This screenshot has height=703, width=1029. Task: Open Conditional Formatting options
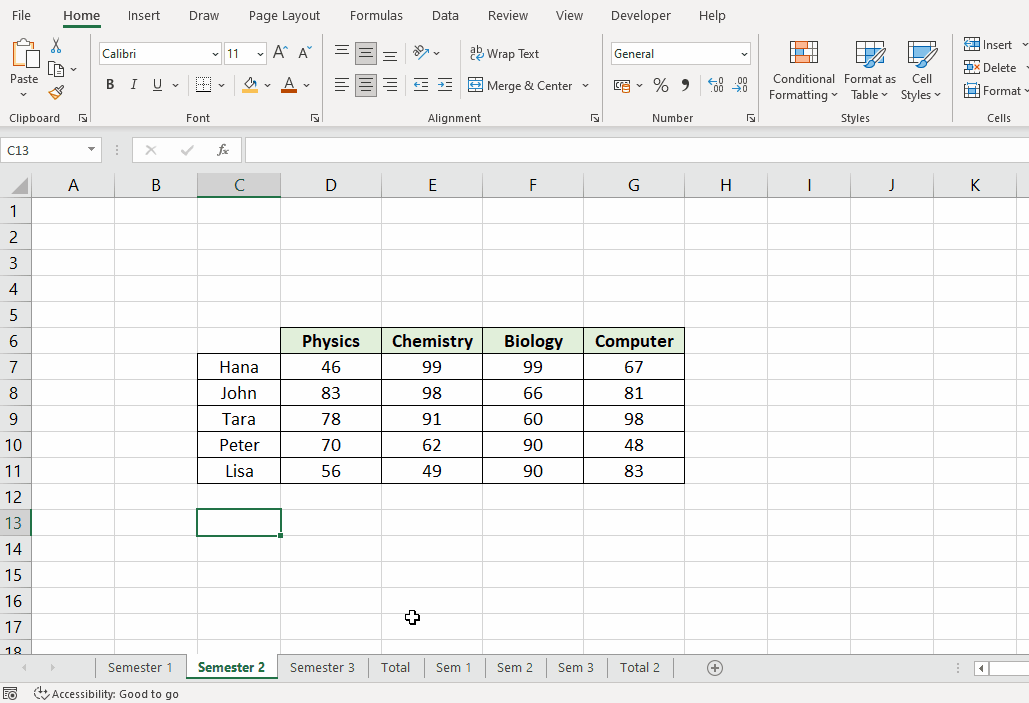pyautogui.click(x=803, y=70)
